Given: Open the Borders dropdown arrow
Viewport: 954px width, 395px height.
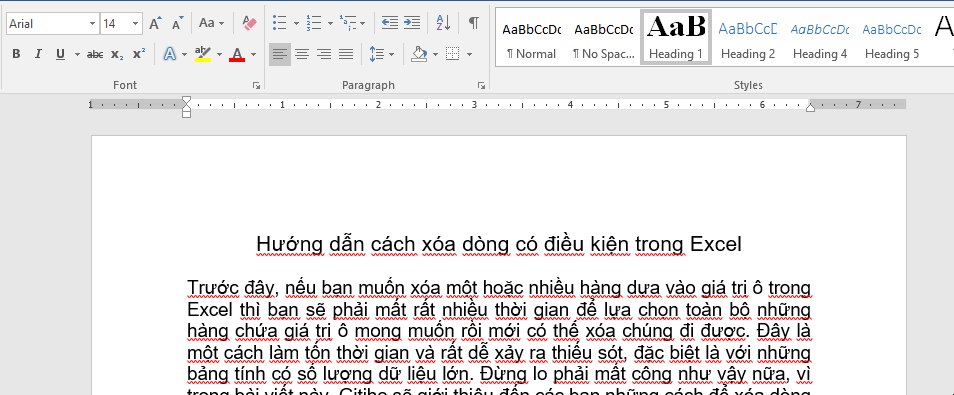Looking at the screenshot, I should 469,55.
